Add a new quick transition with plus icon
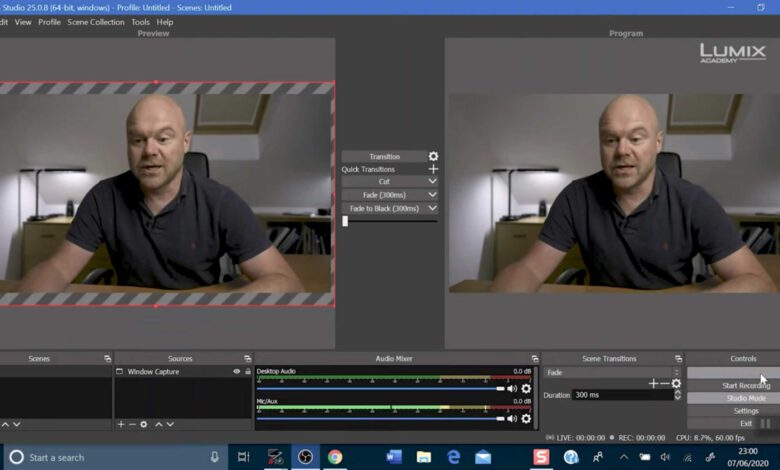This screenshot has width=780, height=470. pos(433,170)
